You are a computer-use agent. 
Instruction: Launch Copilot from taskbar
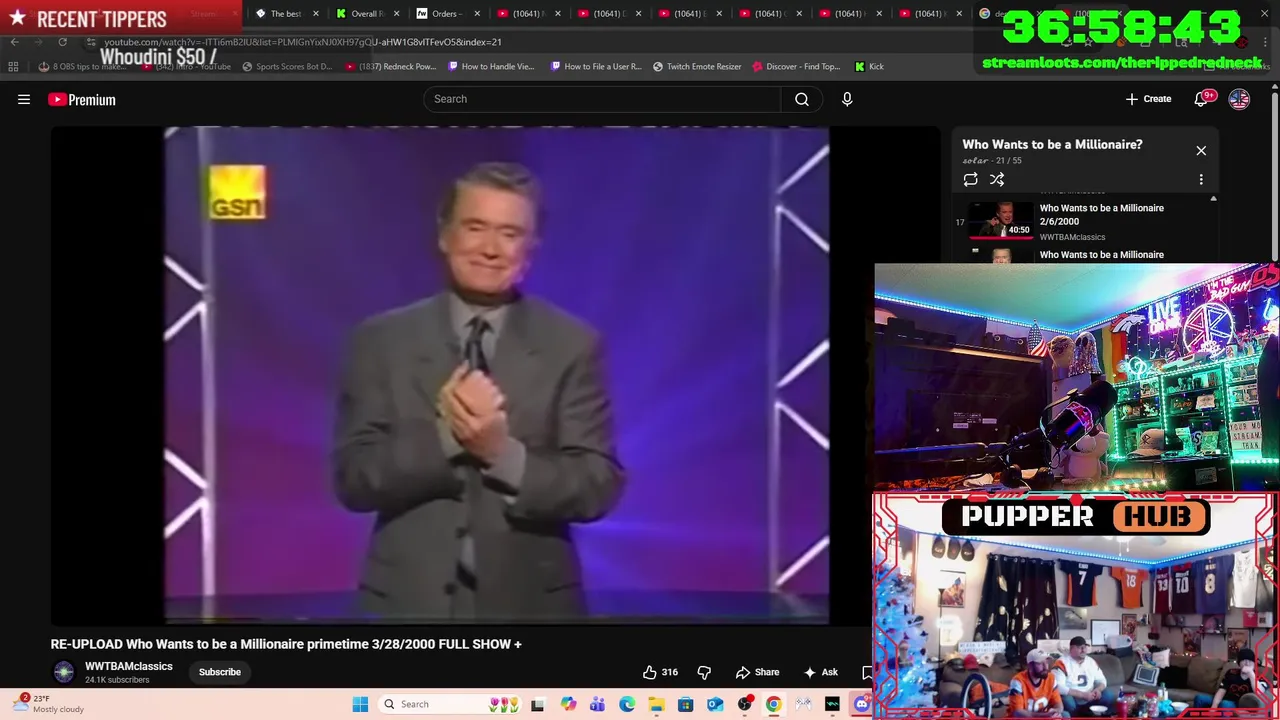pyautogui.click(x=568, y=704)
